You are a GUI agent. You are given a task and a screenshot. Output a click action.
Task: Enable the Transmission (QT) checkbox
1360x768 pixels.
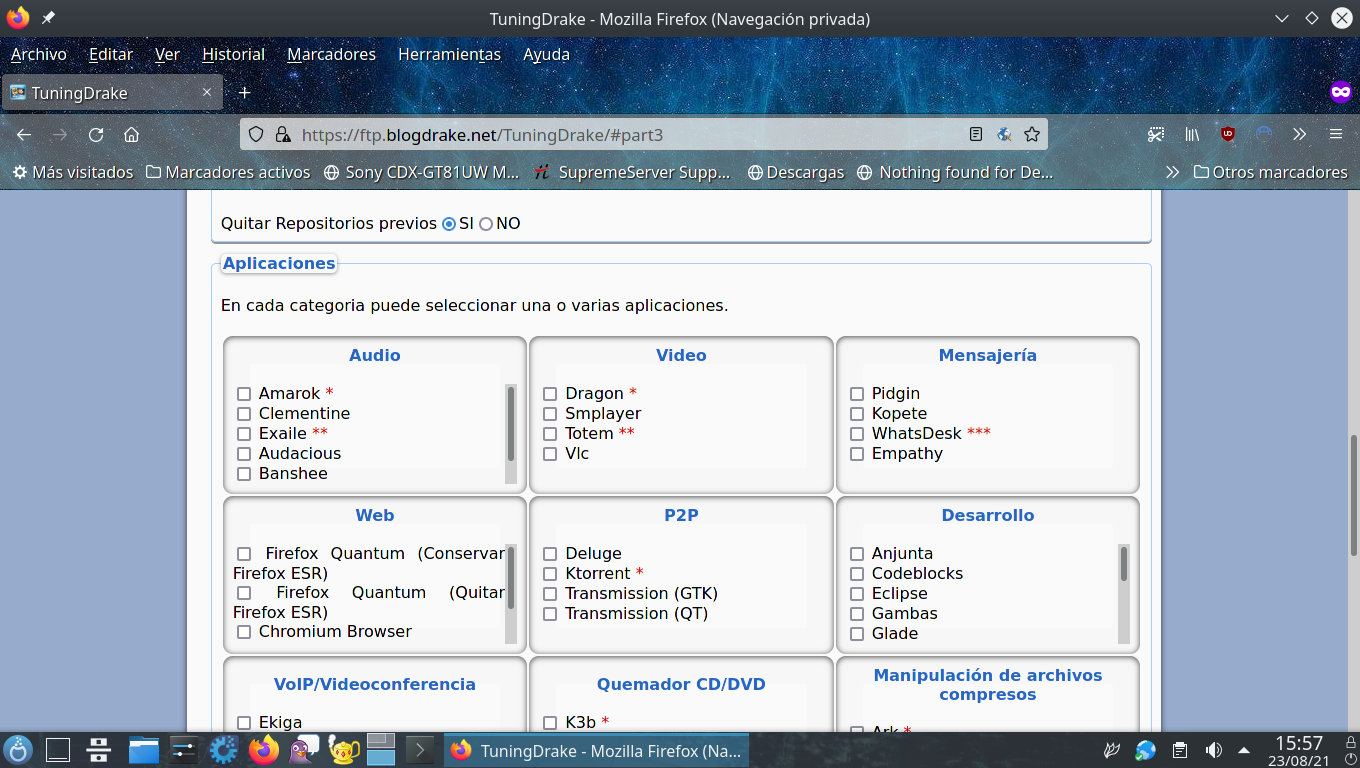(550, 614)
